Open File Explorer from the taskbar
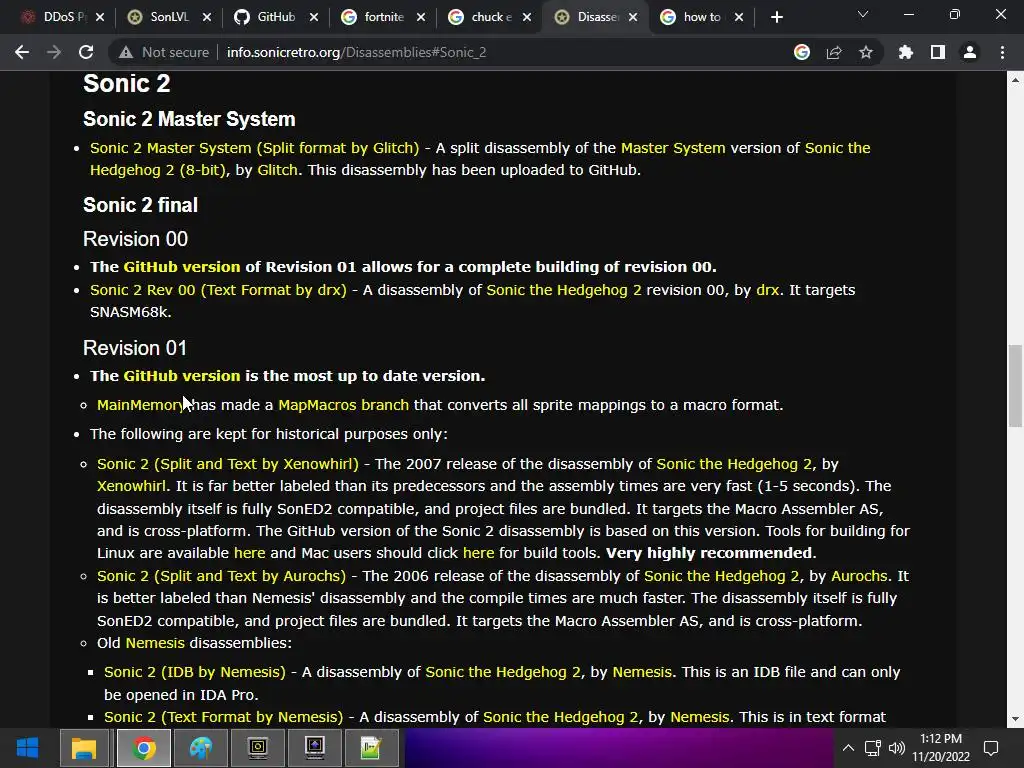The width and height of the screenshot is (1024, 768). (x=84, y=748)
